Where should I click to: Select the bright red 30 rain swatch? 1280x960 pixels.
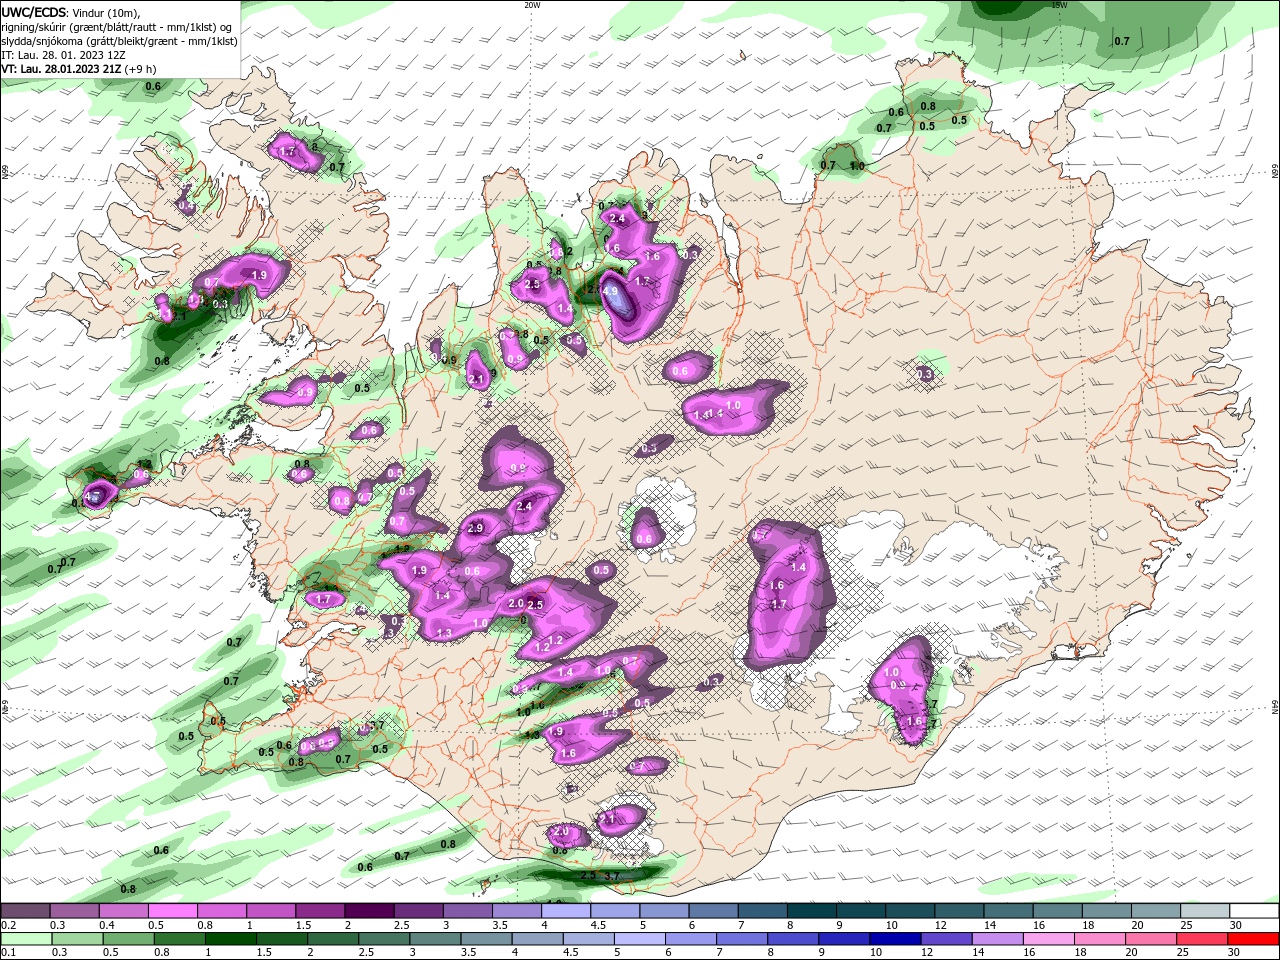pos(1254,939)
